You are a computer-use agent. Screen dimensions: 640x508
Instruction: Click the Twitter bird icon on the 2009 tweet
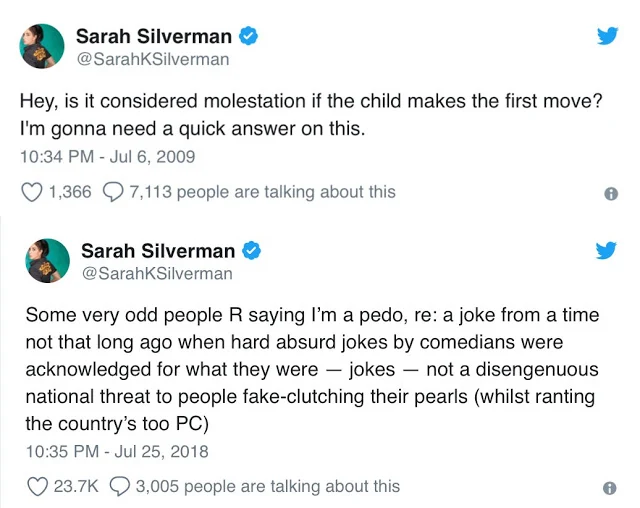pos(607,36)
